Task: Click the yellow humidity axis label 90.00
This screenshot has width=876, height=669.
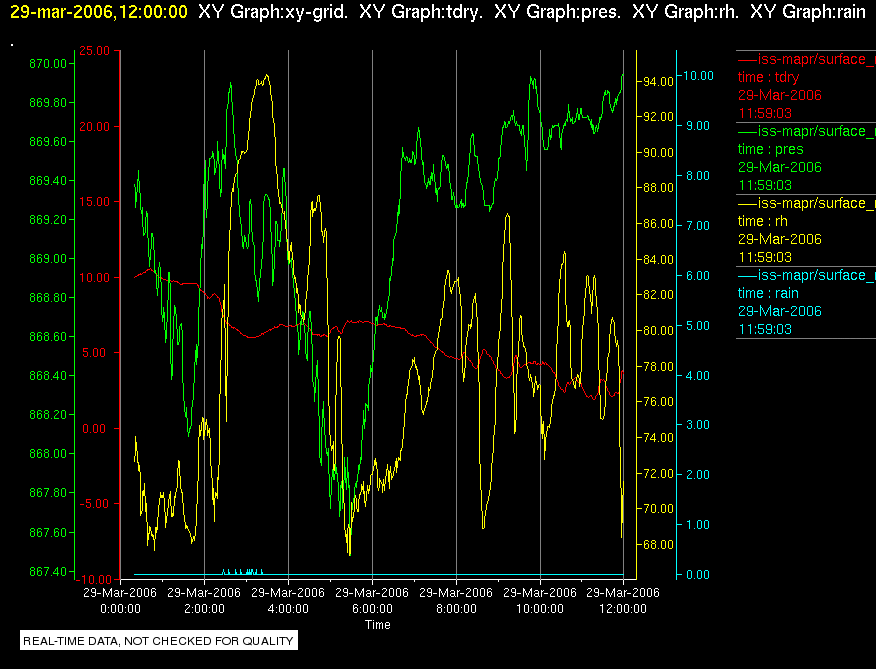Action: point(658,153)
